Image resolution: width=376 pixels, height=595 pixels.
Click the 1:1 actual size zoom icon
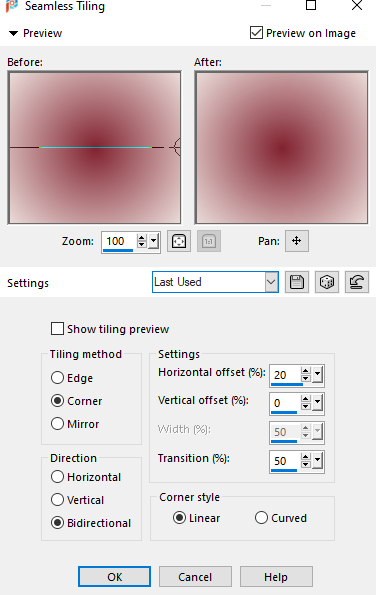coord(209,241)
